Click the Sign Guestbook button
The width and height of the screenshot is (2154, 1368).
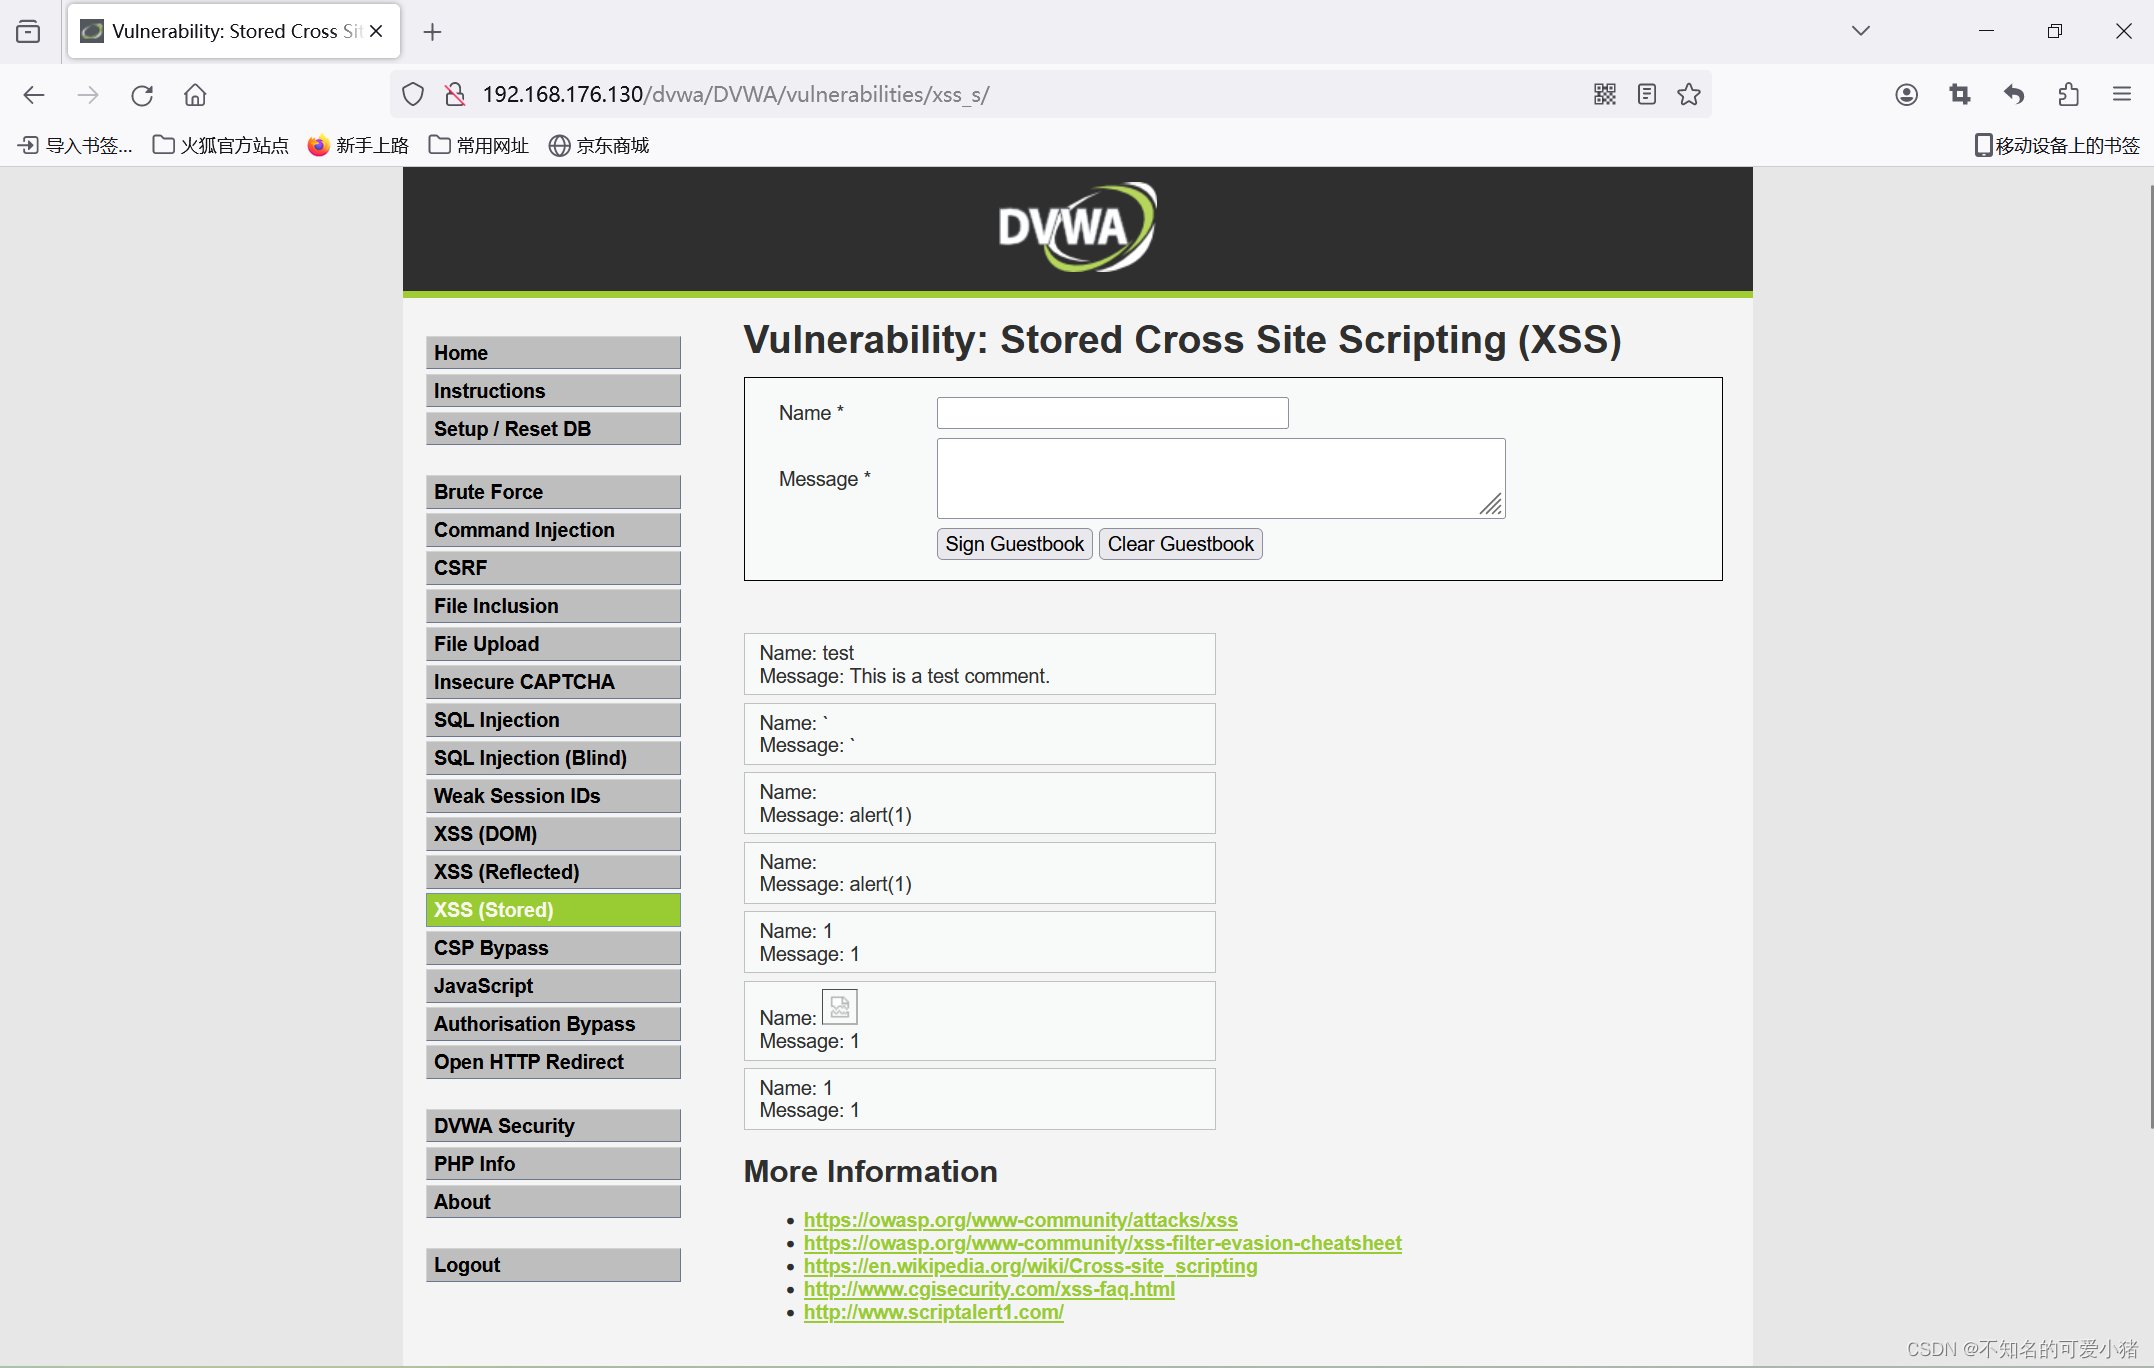[x=1013, y=543]
